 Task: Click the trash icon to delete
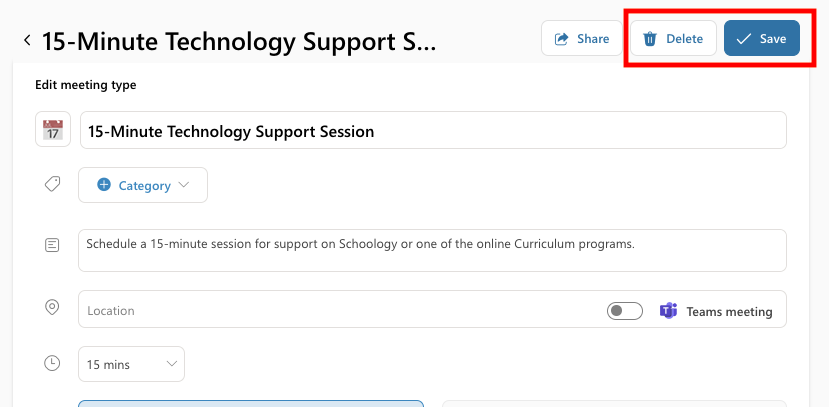pos(650,39)
